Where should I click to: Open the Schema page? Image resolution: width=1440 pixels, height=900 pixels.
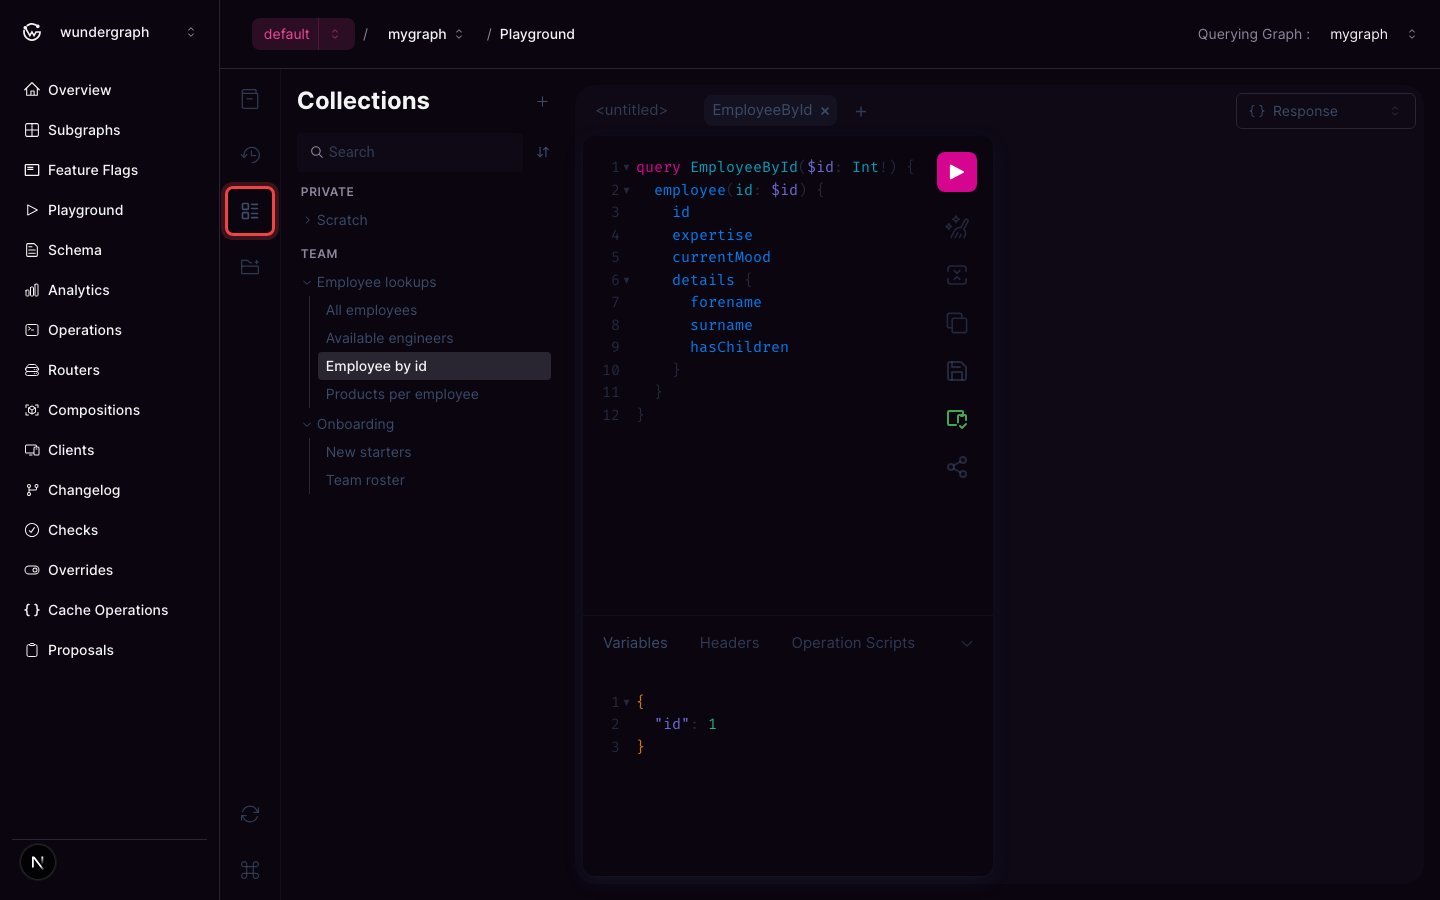(110, 250)
